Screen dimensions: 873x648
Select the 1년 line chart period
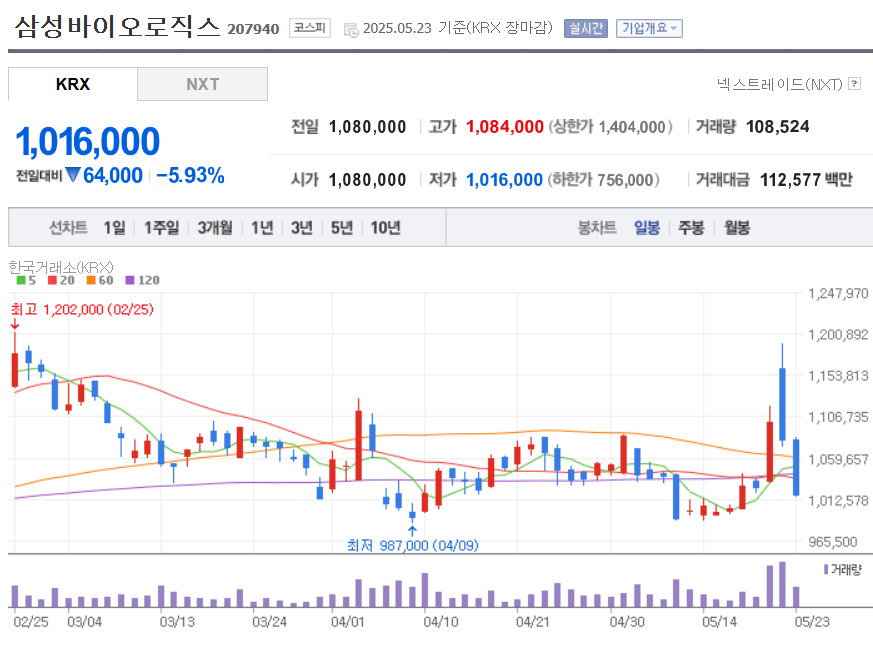(x=262, y=227)
